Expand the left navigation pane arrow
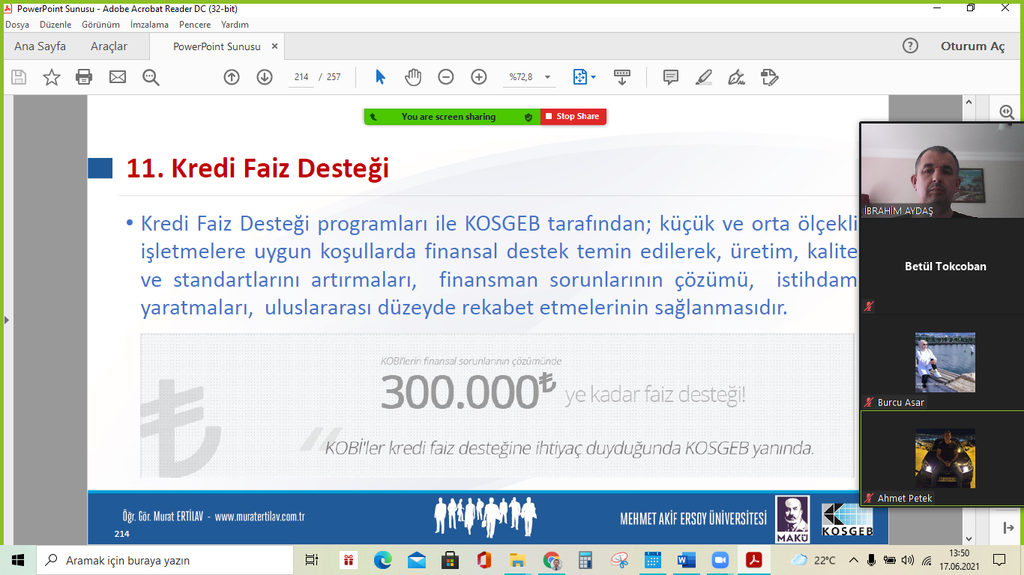Viewport: 1024px width, 575px height. [5, 320]
